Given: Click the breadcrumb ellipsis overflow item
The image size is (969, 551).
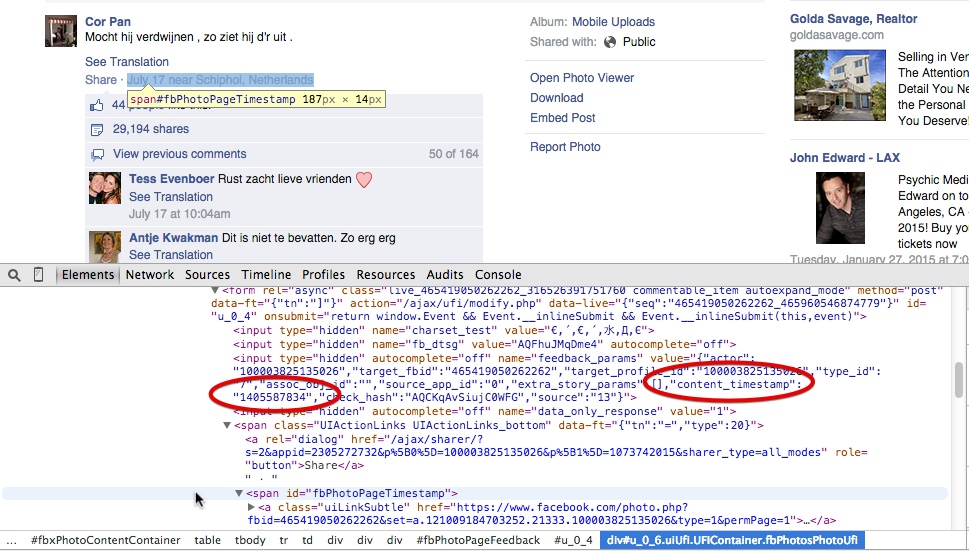Looking at the screenshot, I should [12, 540].
